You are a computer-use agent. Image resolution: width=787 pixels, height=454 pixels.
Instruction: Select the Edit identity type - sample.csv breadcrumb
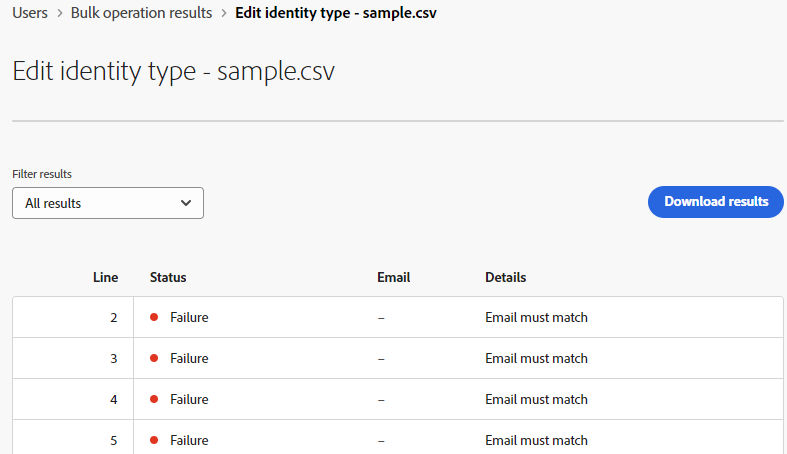pyautogui.click(x=336, y=13)
